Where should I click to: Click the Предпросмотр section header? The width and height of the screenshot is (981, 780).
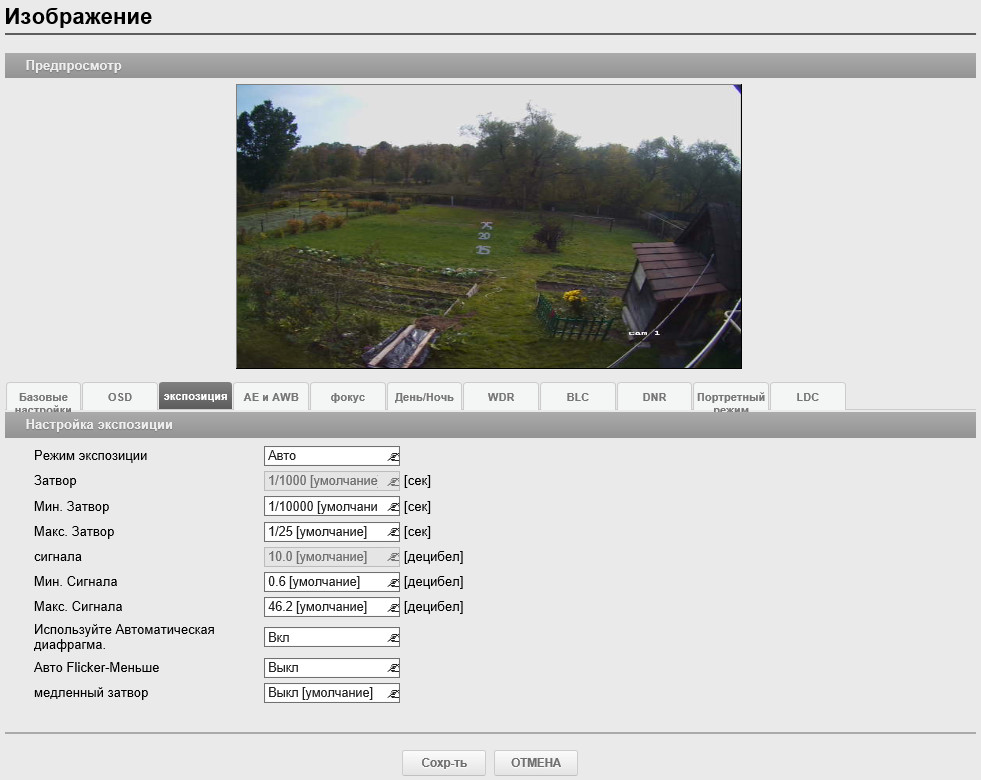coord(490,66)
